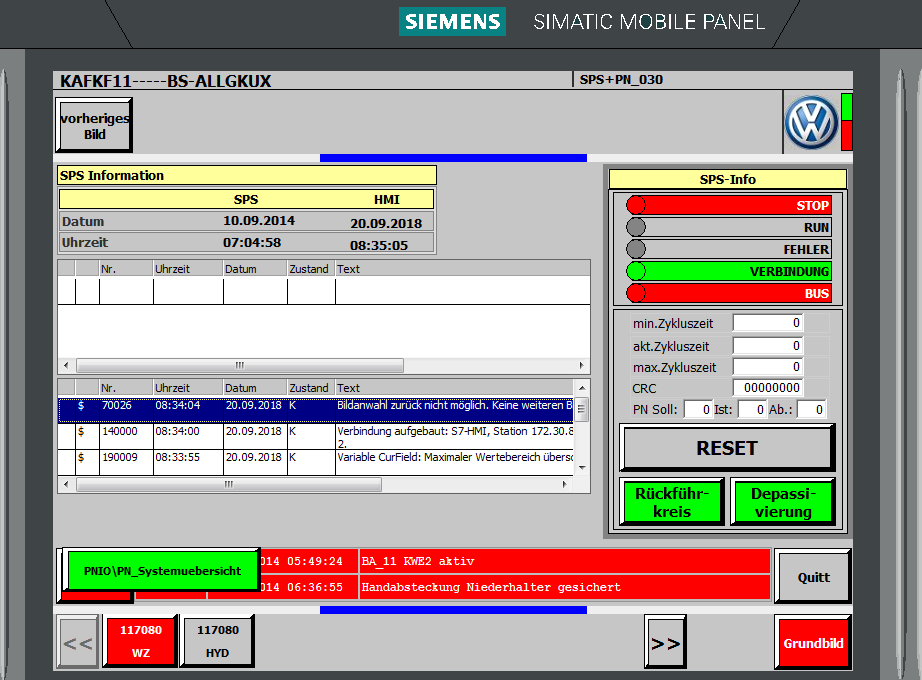Select alarm 'Handabsteckung Niederhalter gesichert'
This screenshot has height=680, width=922.
[x=564, y=587]
